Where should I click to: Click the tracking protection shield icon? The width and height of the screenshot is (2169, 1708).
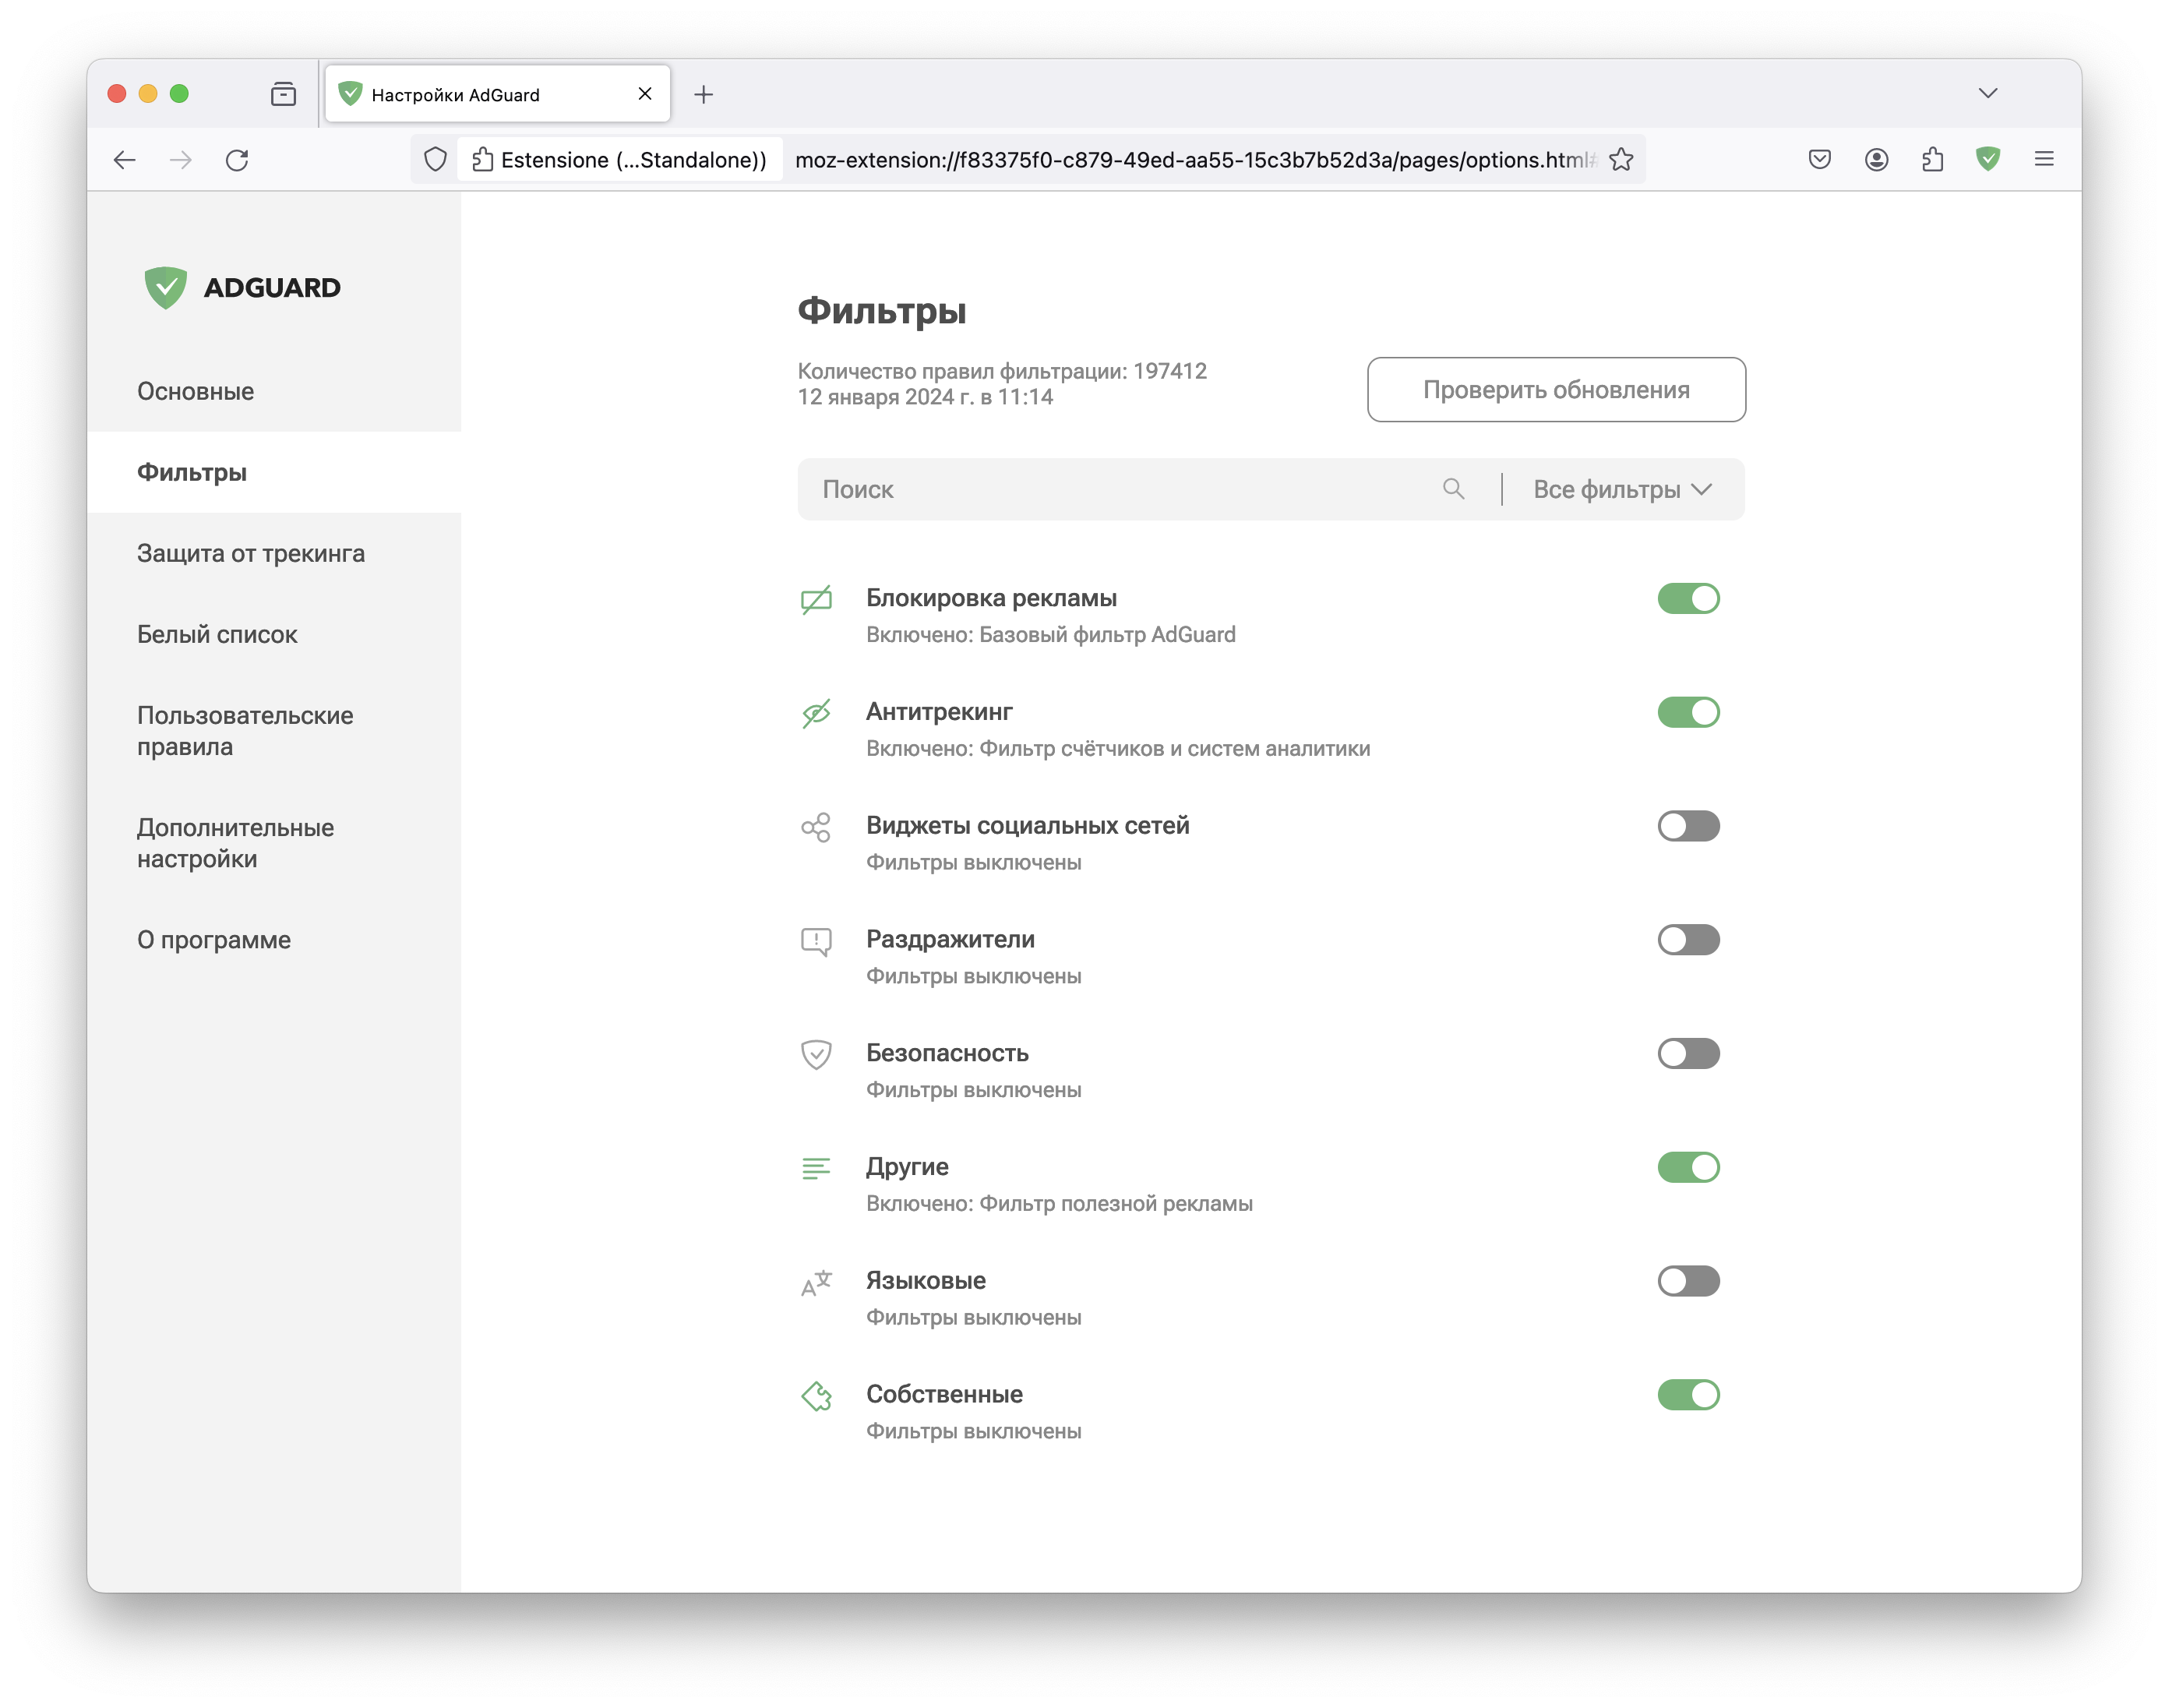435,159
